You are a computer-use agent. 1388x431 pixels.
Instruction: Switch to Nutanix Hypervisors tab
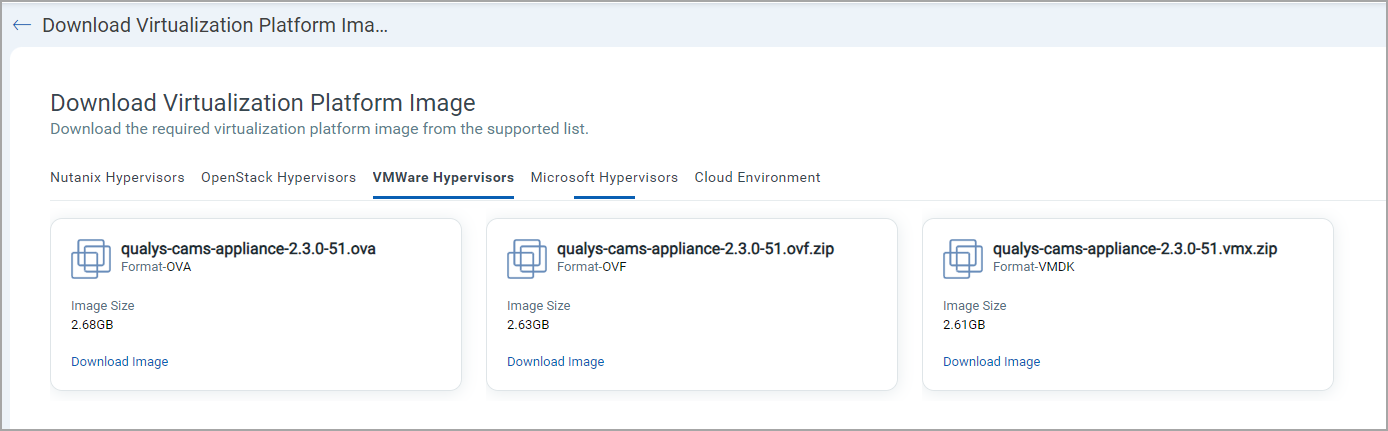click(117, 177)
